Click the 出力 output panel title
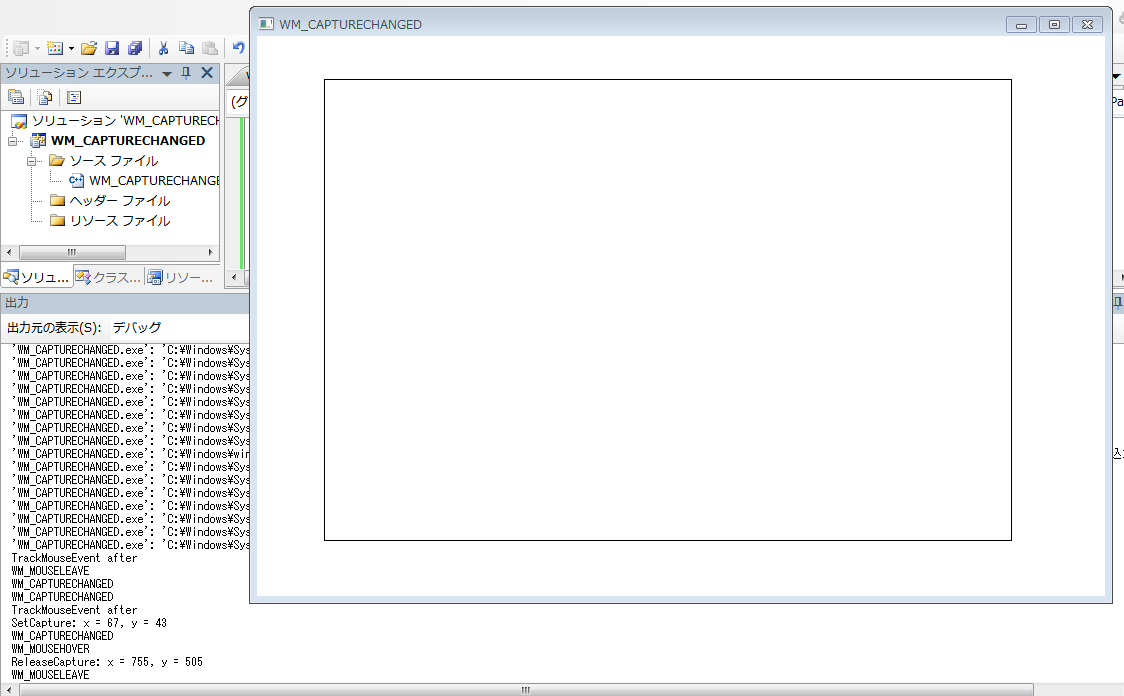Screen dimensions: 1124x696 [17, 303]
